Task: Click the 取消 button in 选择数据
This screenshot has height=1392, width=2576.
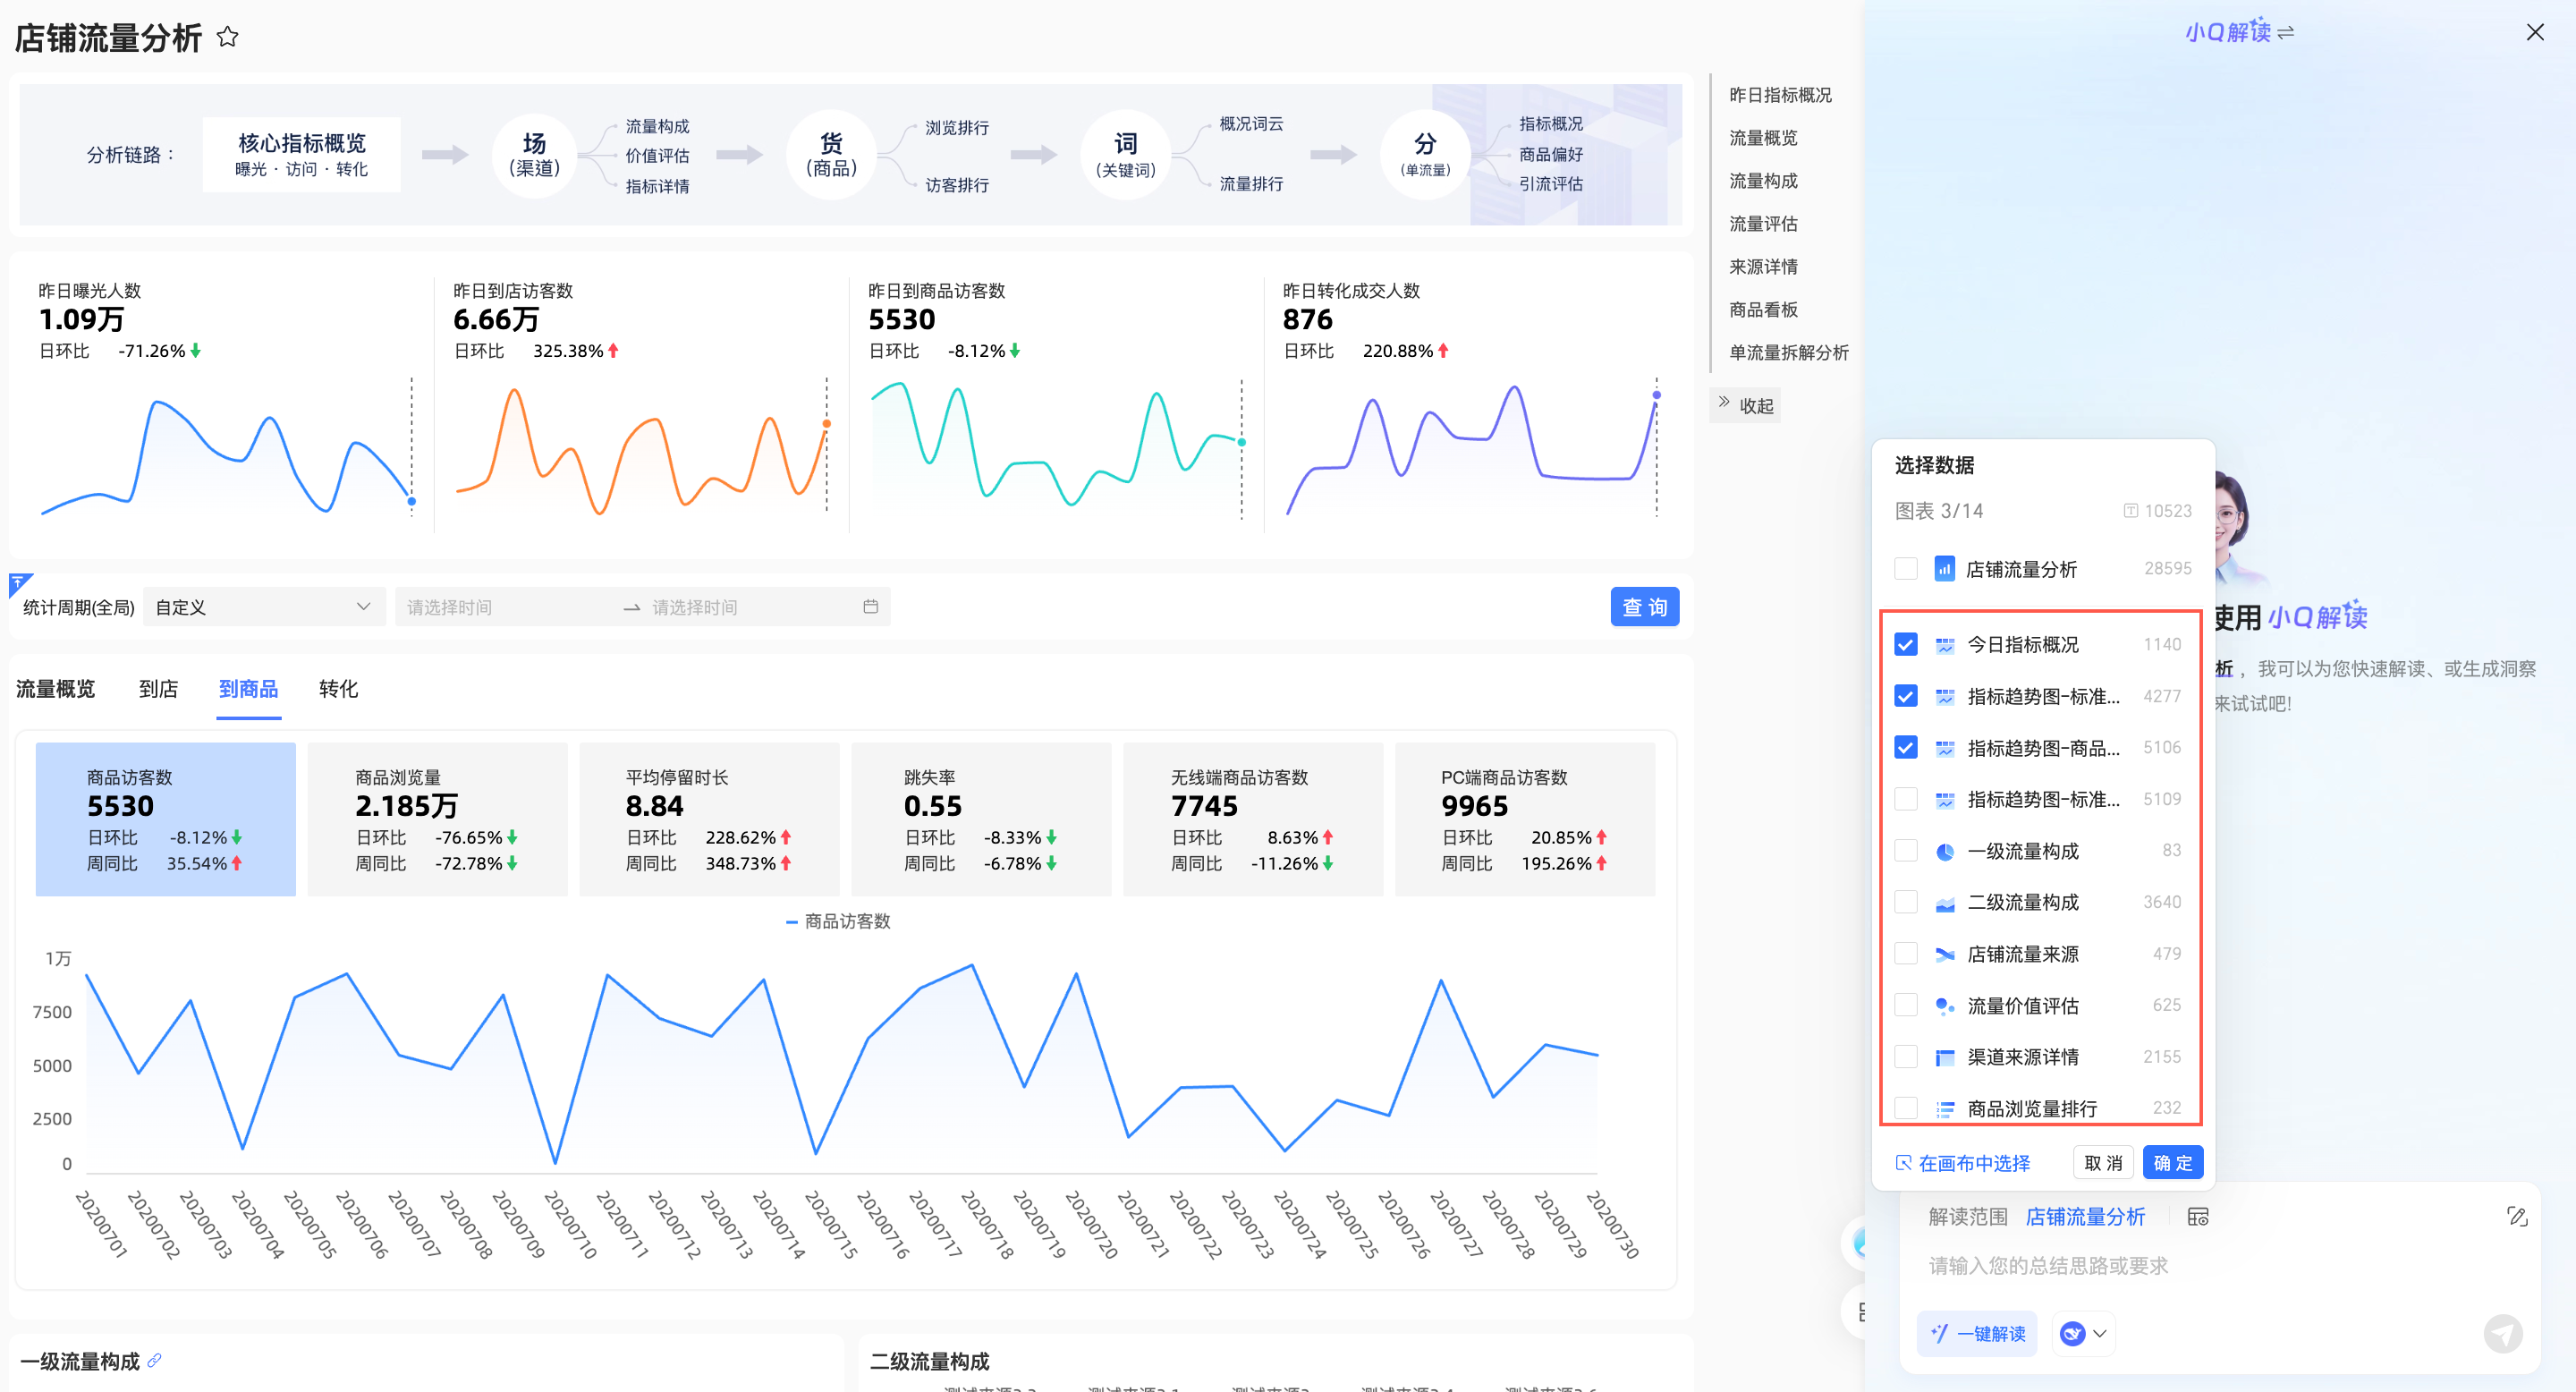Action: point(2103,1163)
